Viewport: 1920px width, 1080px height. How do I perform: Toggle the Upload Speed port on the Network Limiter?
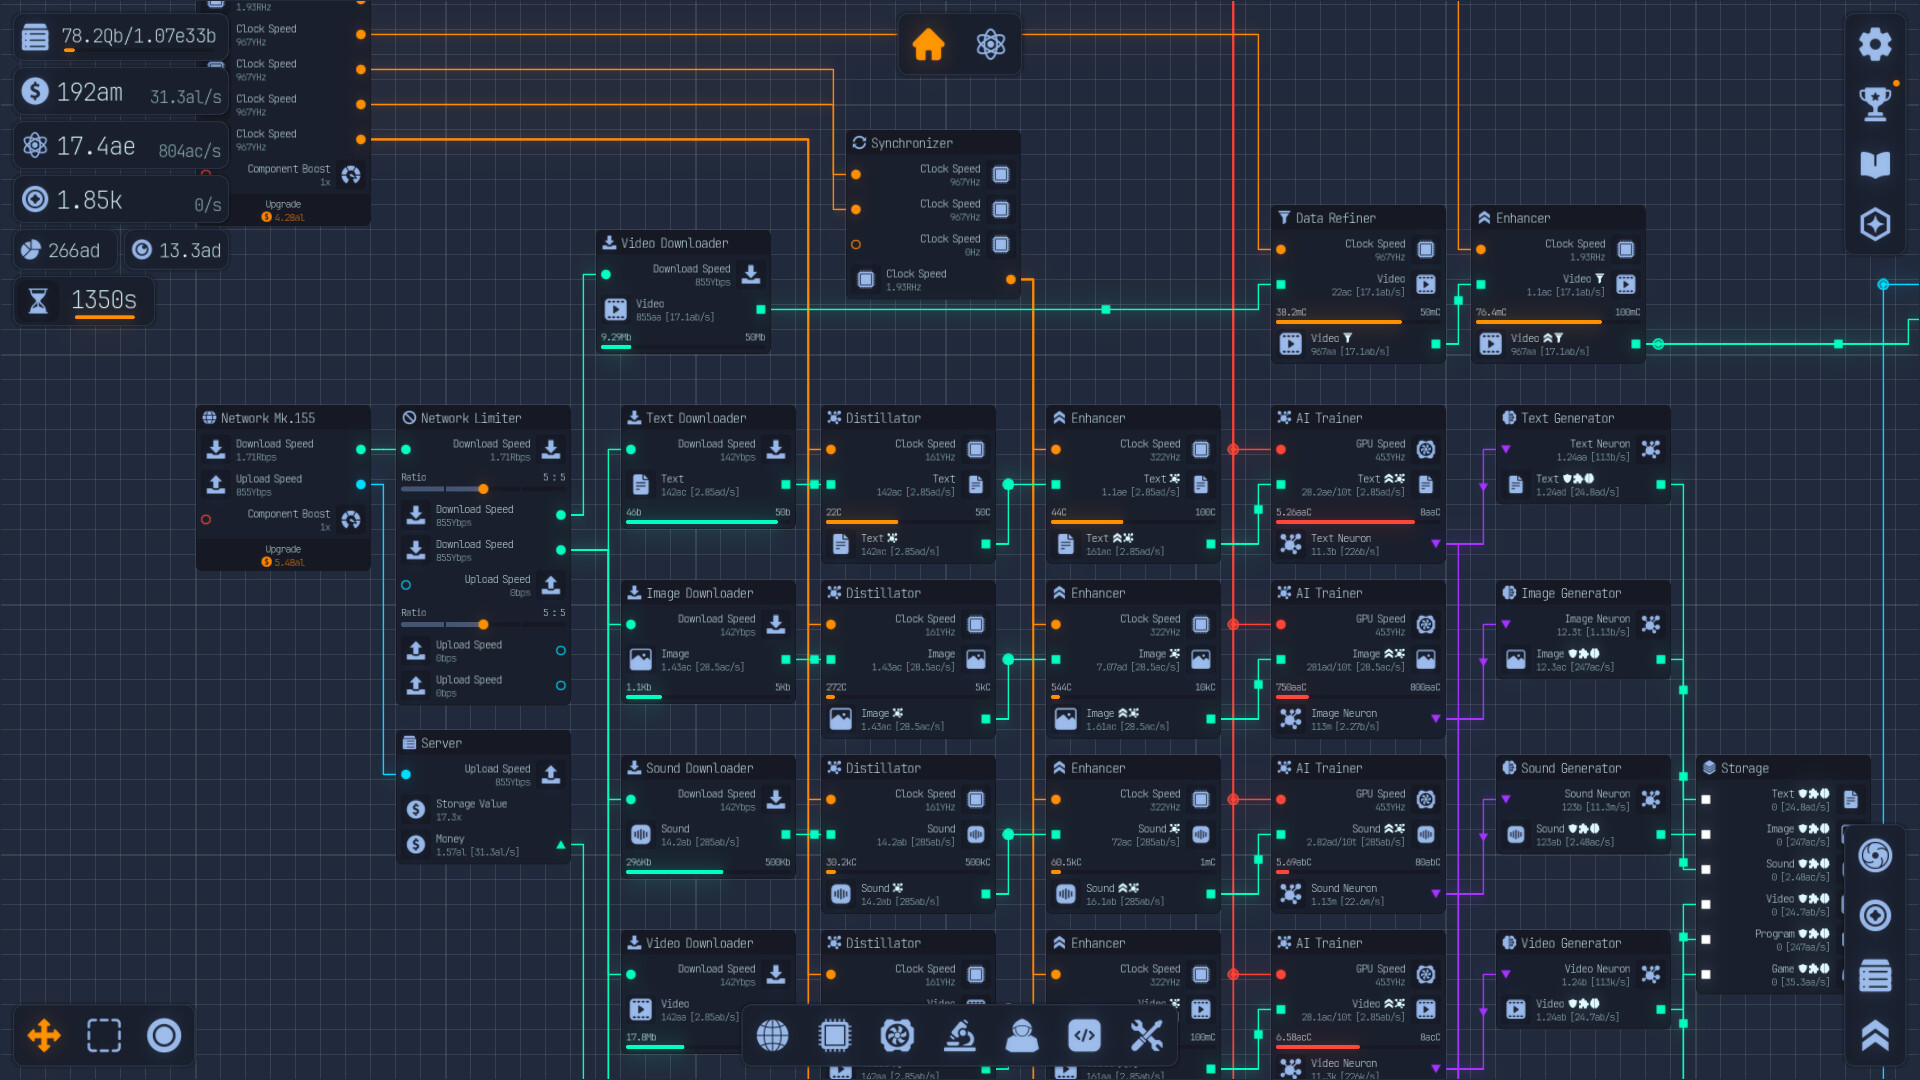coord(405,585)
